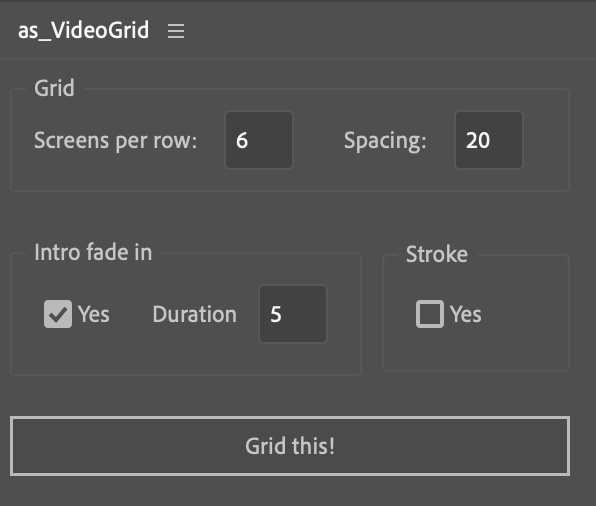
Task: Click the Spacing value field showing 20
Action: pyautogui.click(x=489, y=140)
